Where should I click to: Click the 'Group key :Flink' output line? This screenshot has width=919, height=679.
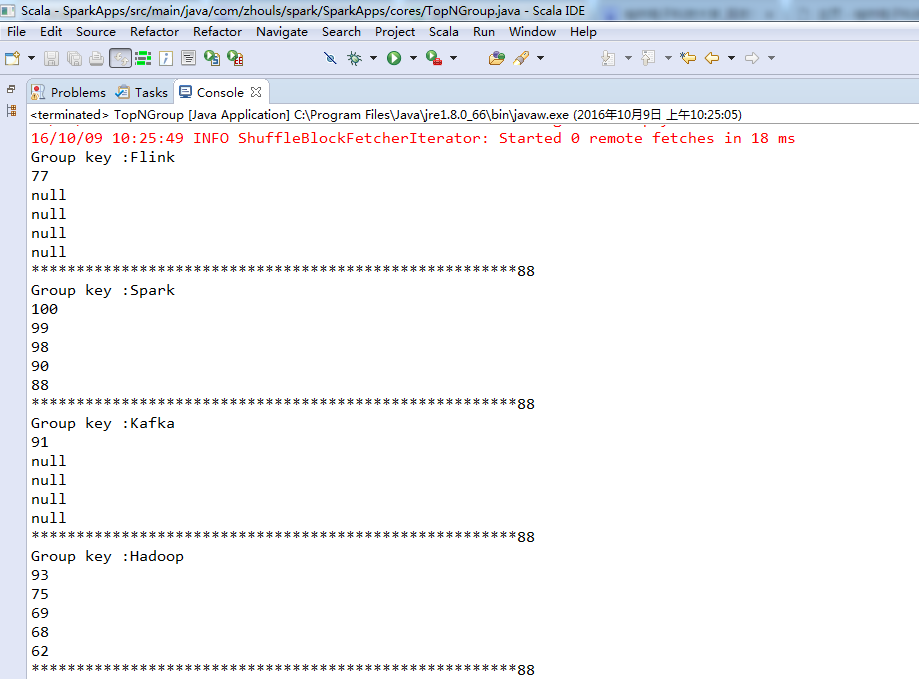[103, 157]
